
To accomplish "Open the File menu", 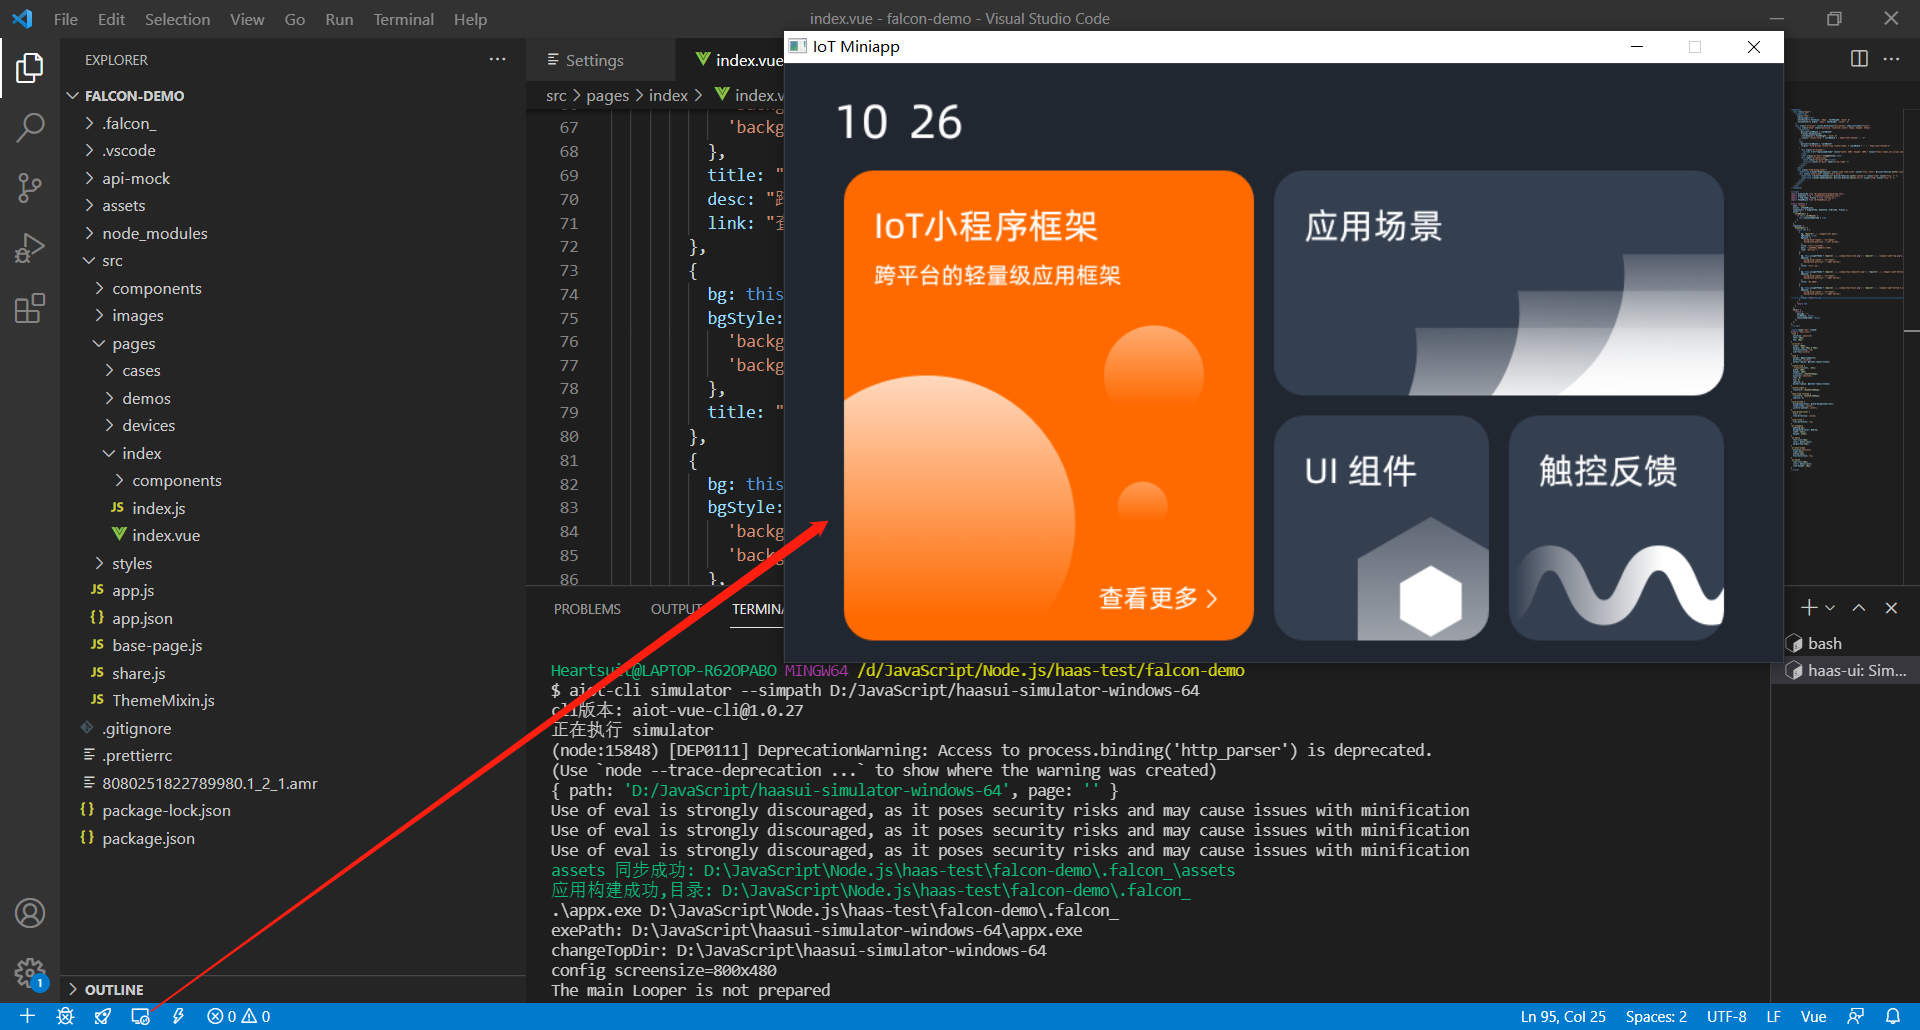I will pyautogui.click(x=65, y=19).
